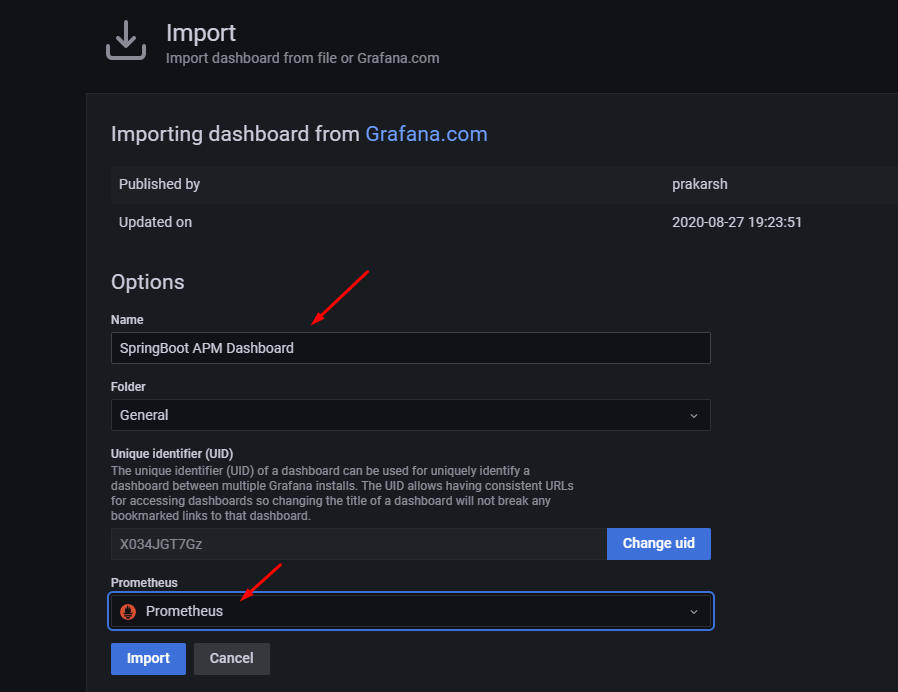Image resolution: width=898 pixels, height=692 pixels.
Task: Click the dashboard Name input field
Action: tap(411, 348)
